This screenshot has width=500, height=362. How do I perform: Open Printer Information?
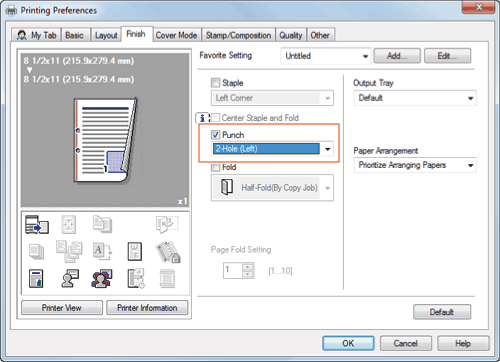click(147, 308)
